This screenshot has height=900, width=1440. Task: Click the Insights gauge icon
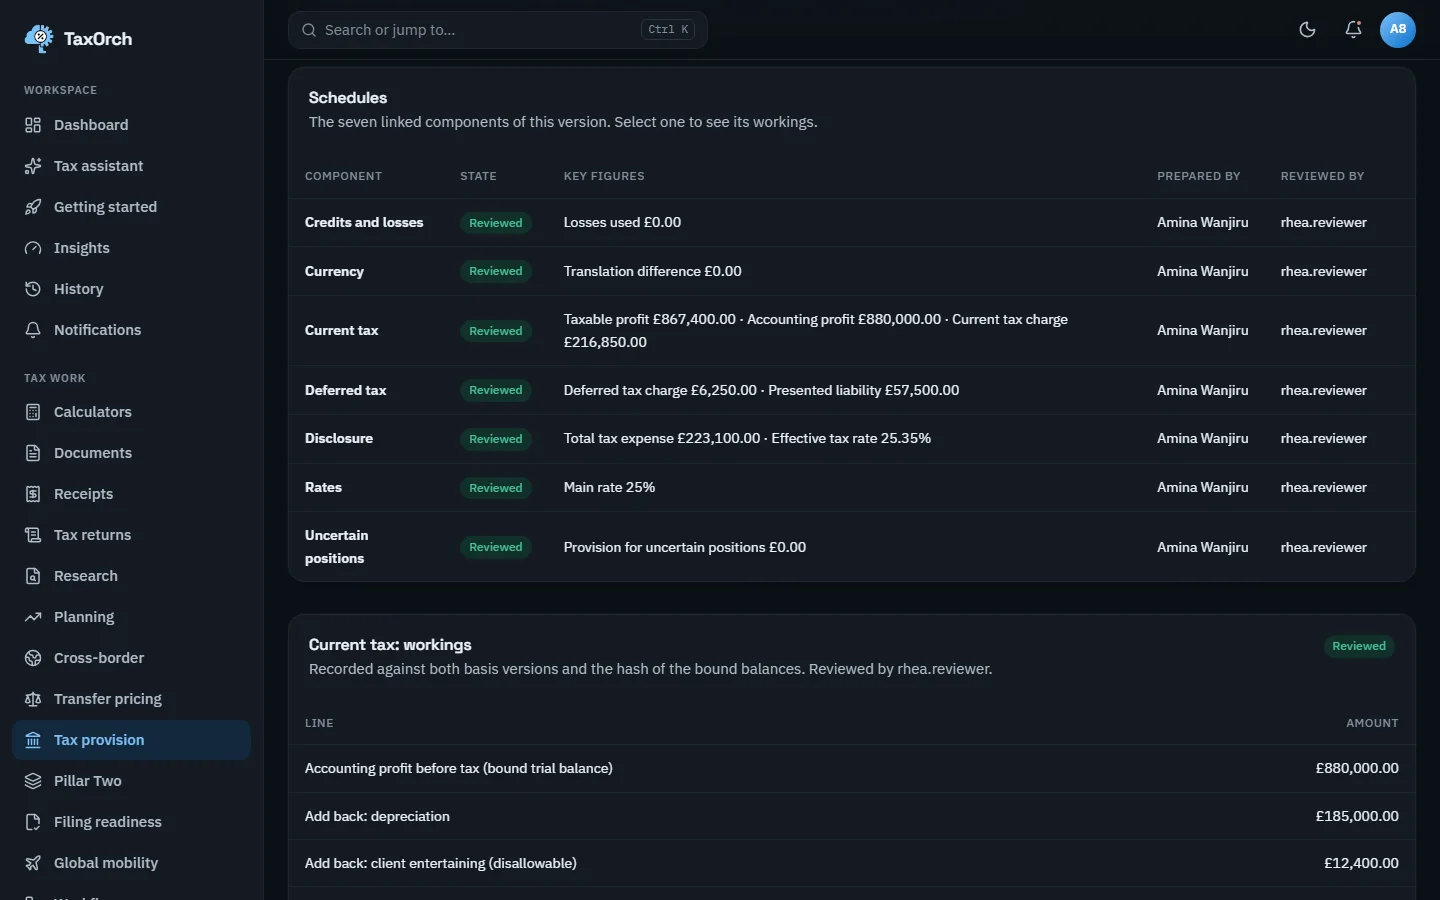tap(33, 248)
